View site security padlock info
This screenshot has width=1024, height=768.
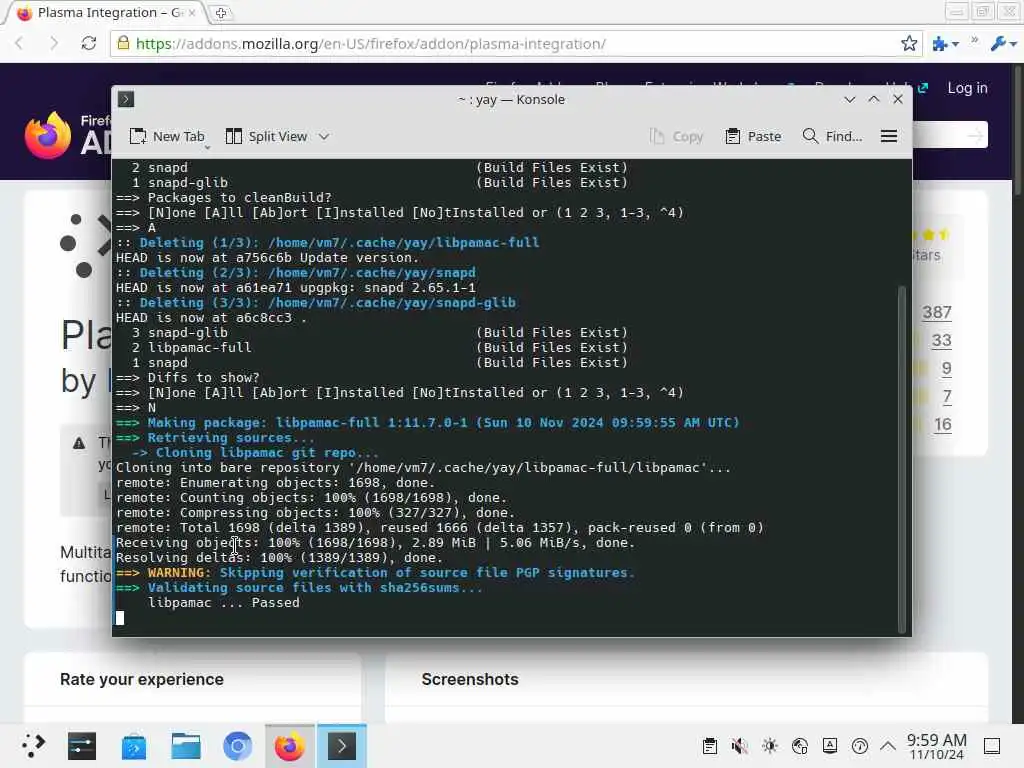[122, 43]
